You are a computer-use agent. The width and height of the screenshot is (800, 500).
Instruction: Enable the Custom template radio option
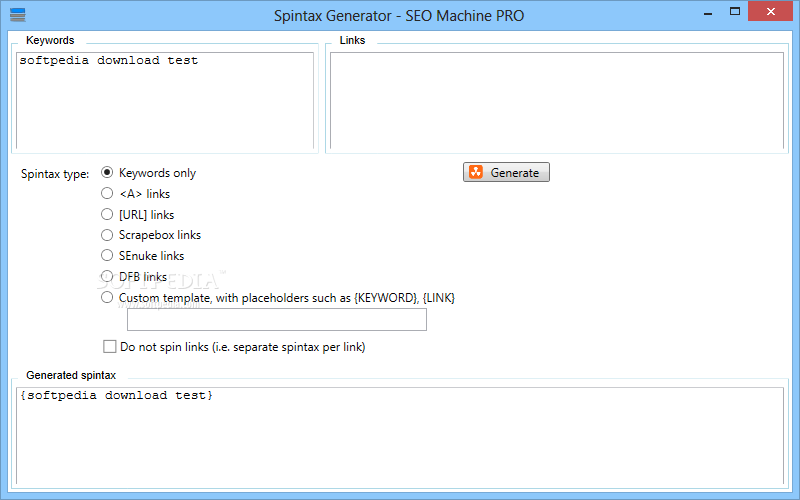coord(107,297)
